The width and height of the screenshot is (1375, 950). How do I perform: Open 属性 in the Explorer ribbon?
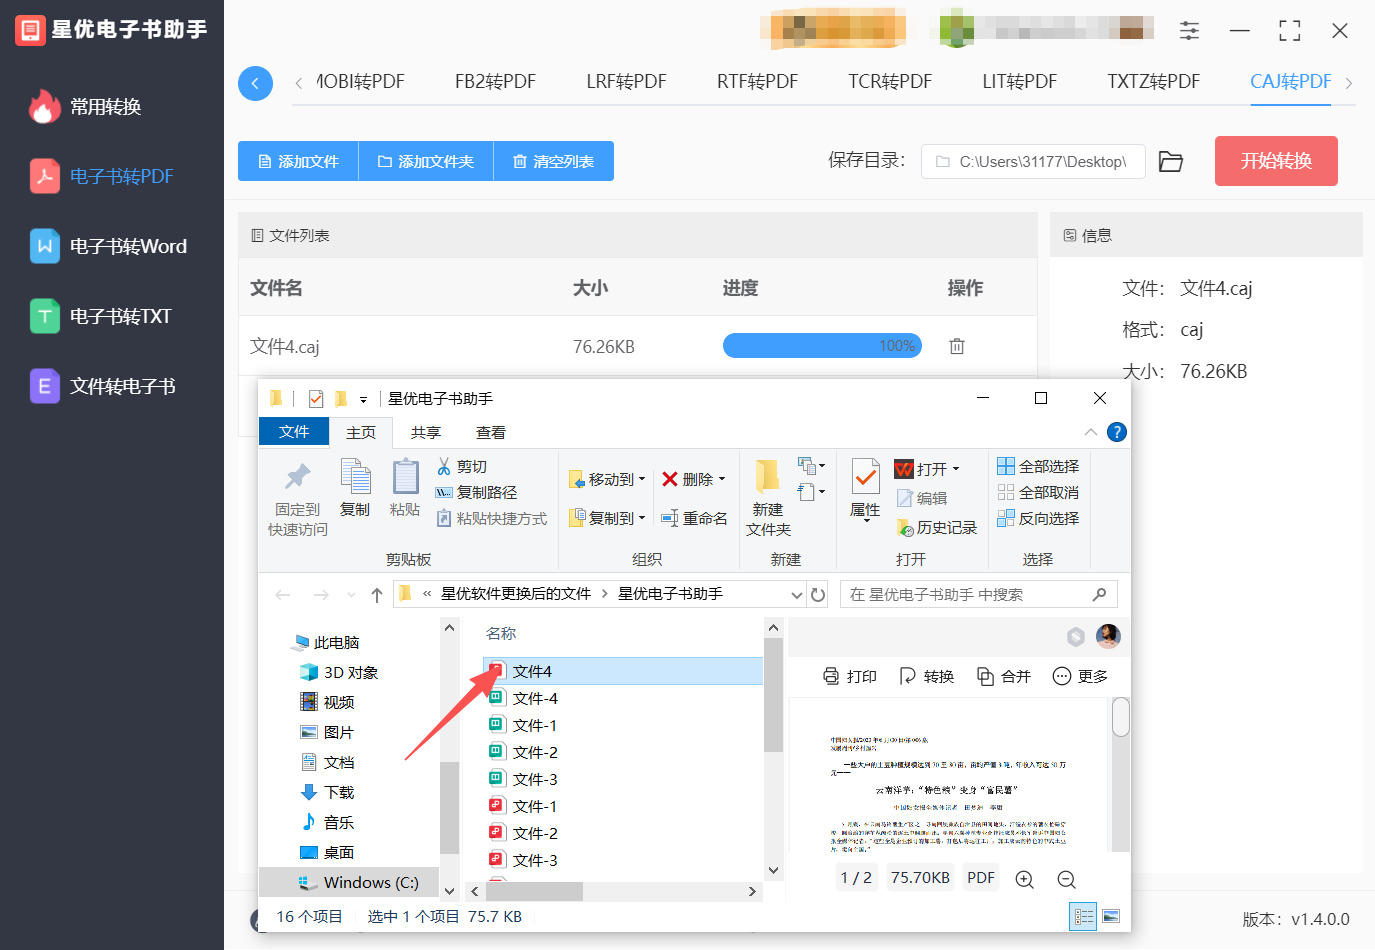click(865, 490)
